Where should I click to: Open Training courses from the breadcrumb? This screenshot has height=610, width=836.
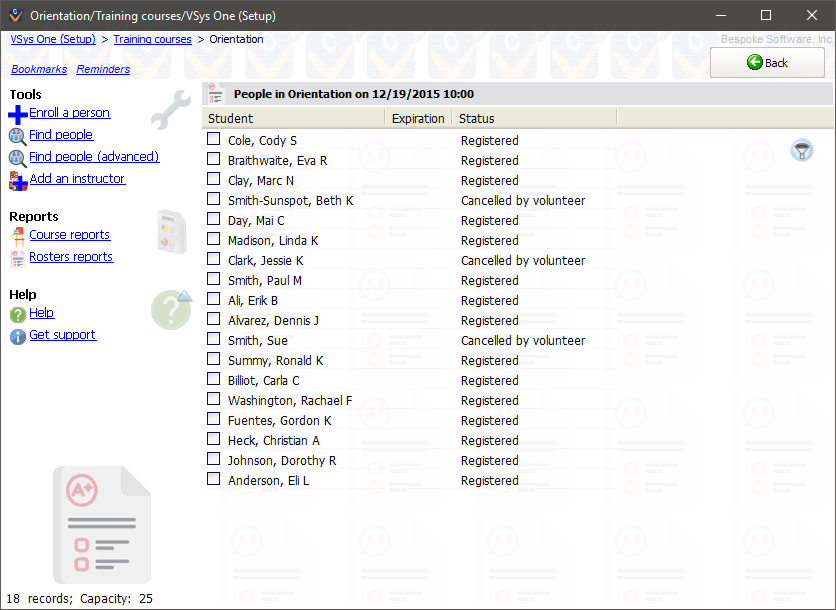pos(152,39)
